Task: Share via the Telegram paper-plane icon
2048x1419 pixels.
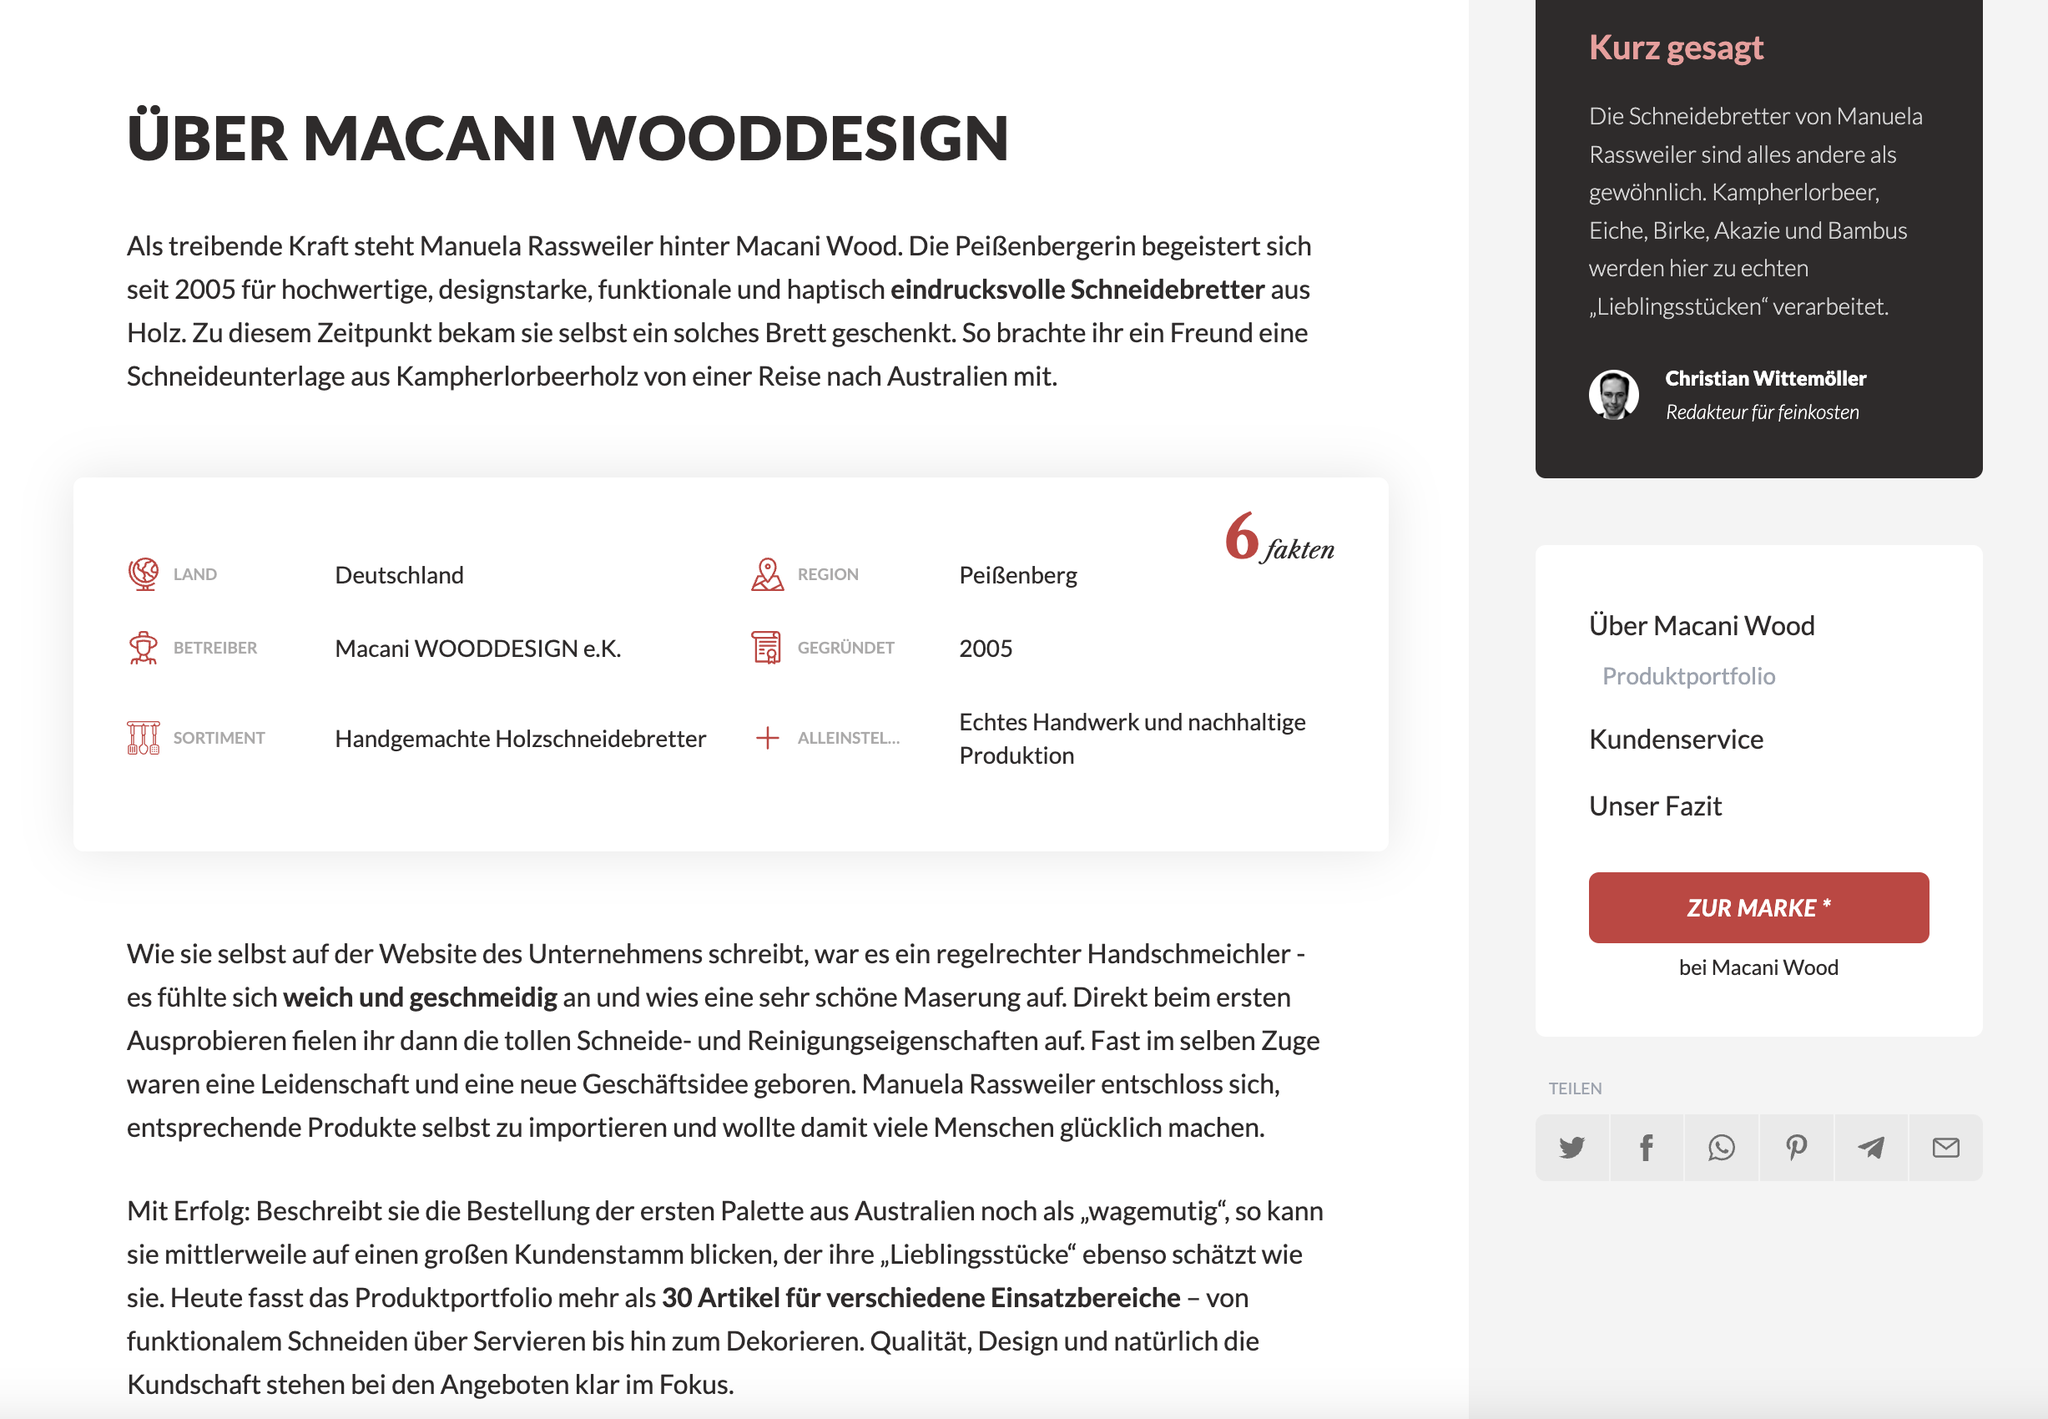Action: pyautogui.click(x=1871, y=1147)
